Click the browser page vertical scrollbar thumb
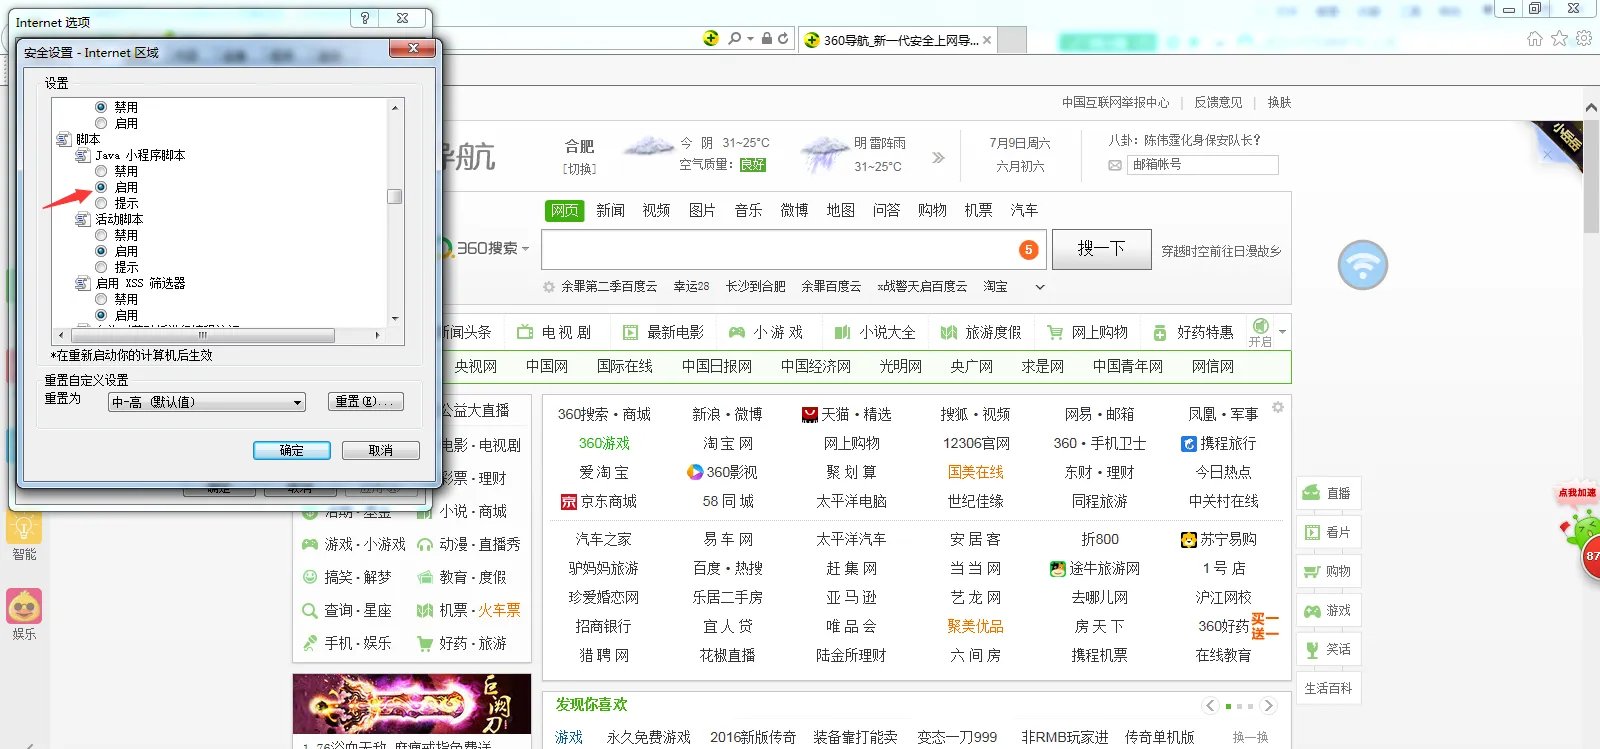Viewport: 1600px width, 749px height. coord(1592,175)
